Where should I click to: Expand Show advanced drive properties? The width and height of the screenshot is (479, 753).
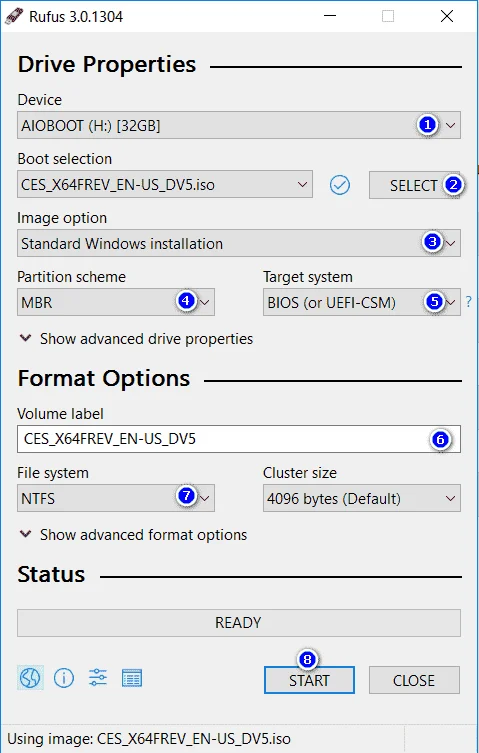tap(136, 339)
